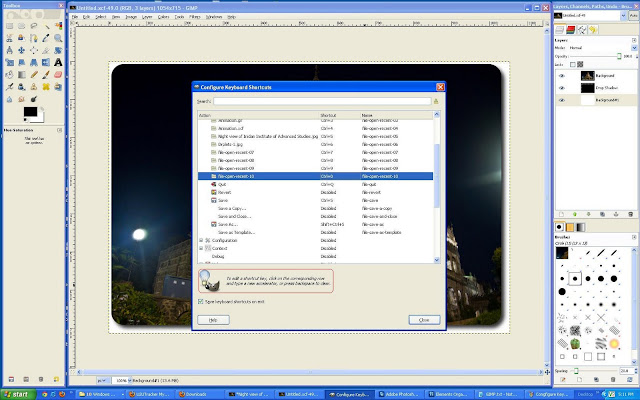Select the Bucket Fill tool
Screen dimensions: 640x400
9,75
